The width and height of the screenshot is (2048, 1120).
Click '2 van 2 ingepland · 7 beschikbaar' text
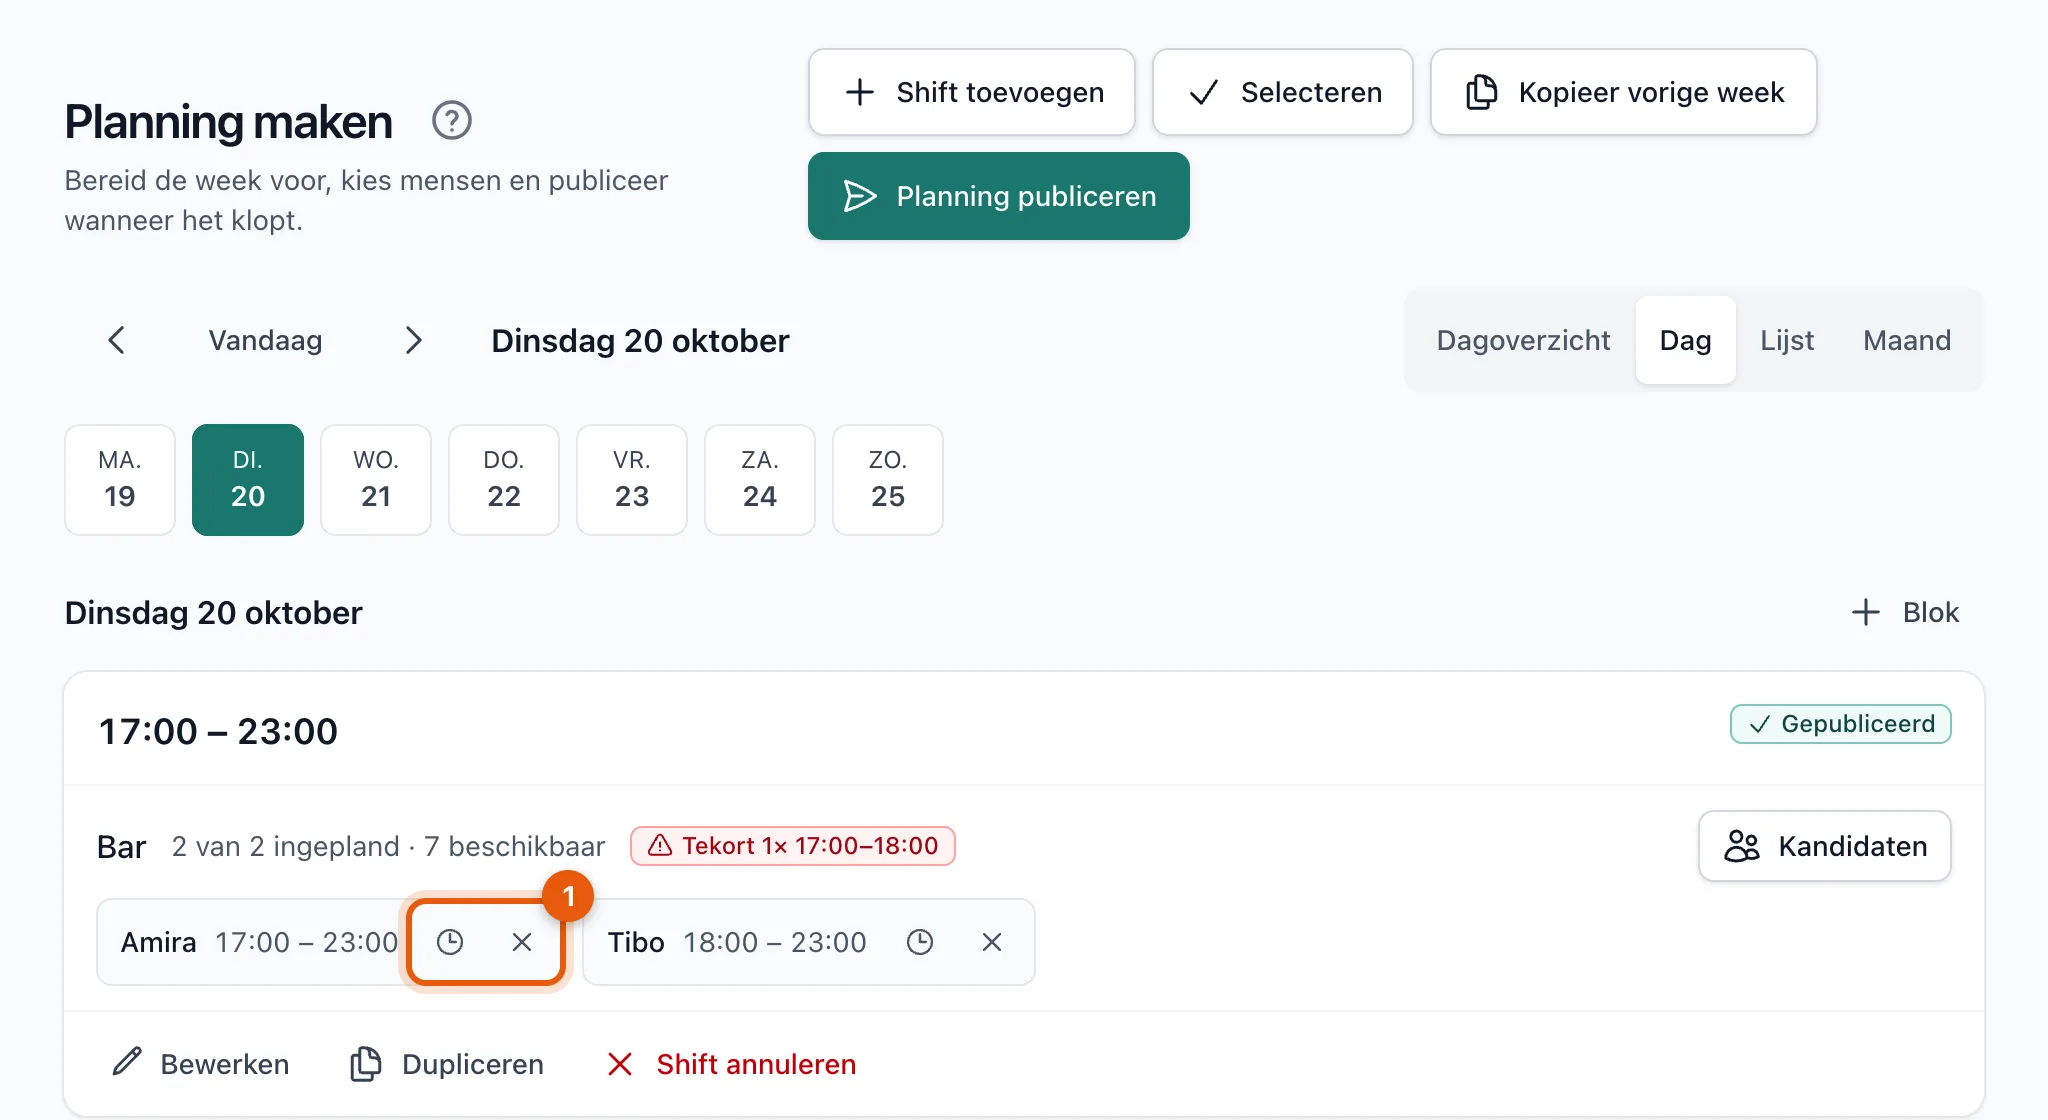pyautogui.click(x=388, y=846)
